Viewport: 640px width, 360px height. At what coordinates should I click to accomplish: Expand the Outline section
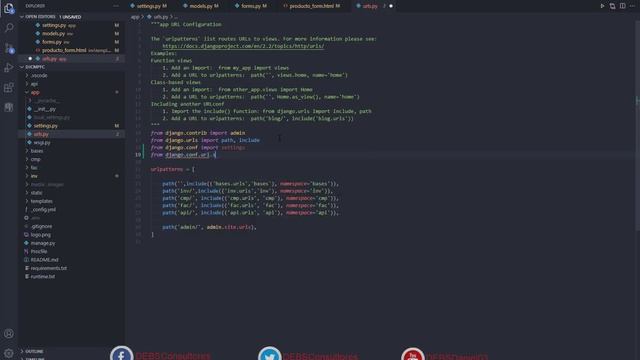(x=22, y=351)
